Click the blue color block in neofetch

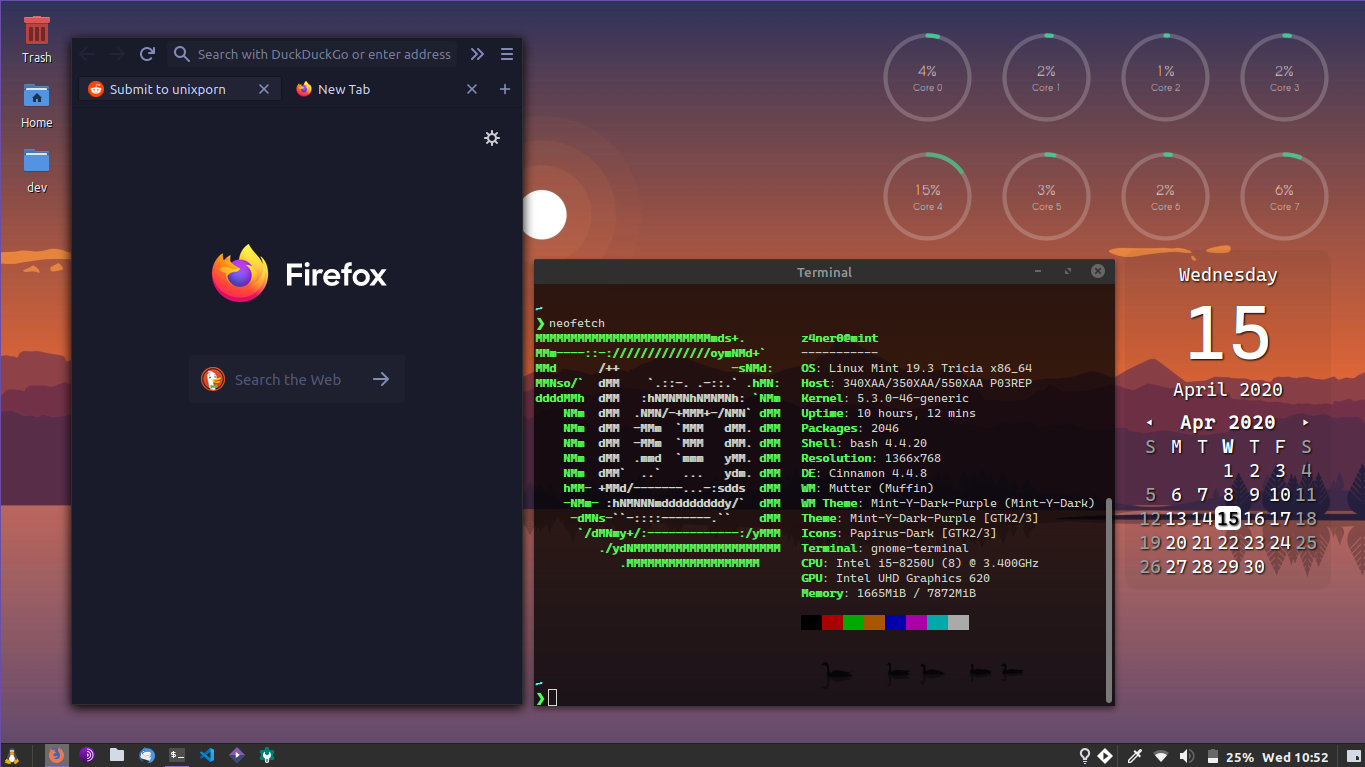(895, 622)
